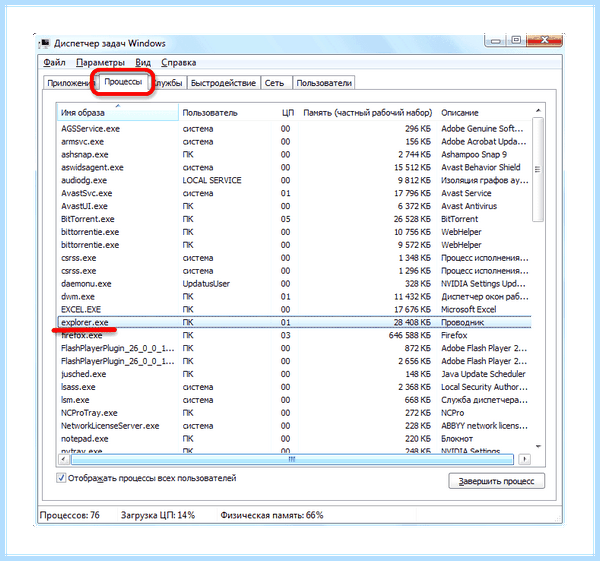Open the Вид menu
The width and height of the screenshot is (600, 561).
(x=143, y=62)
